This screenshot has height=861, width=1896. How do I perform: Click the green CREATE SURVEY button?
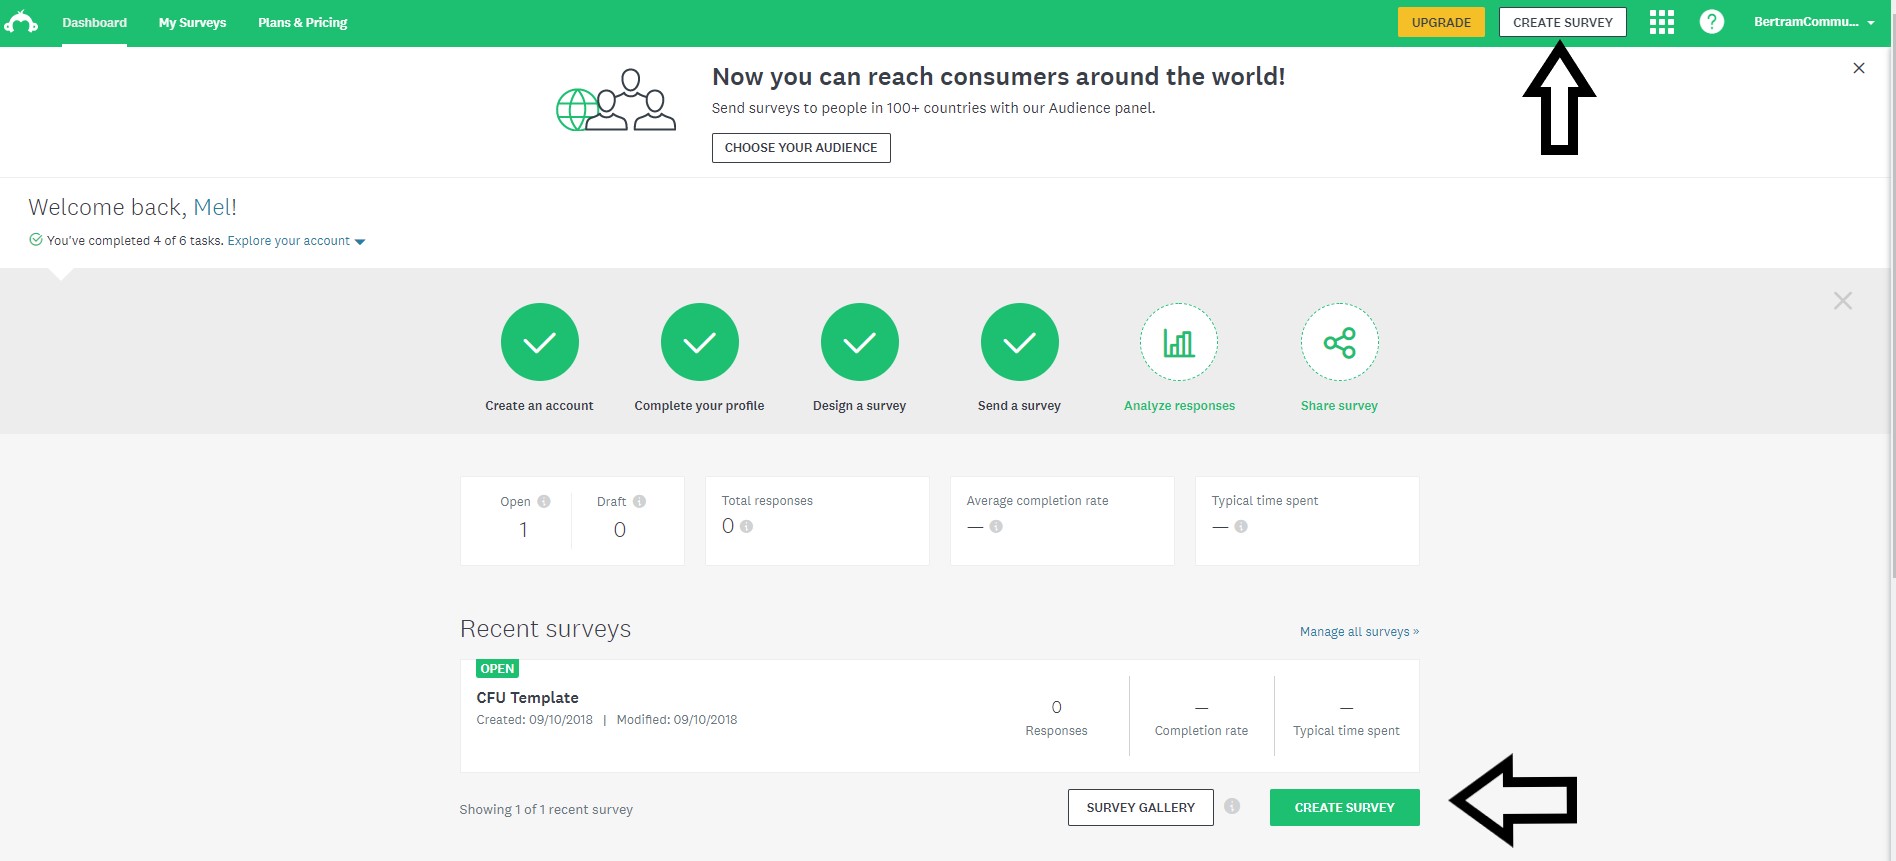pyautogui.click(x=1344, y=807)
